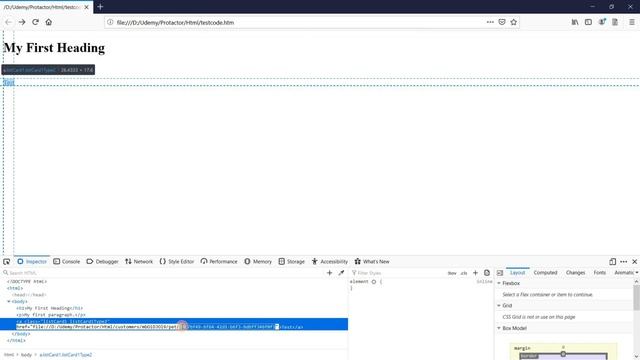Click the element selector highlight icon in Rules
This screenshot has width=640, height=360.
click(x=373, y=282)
